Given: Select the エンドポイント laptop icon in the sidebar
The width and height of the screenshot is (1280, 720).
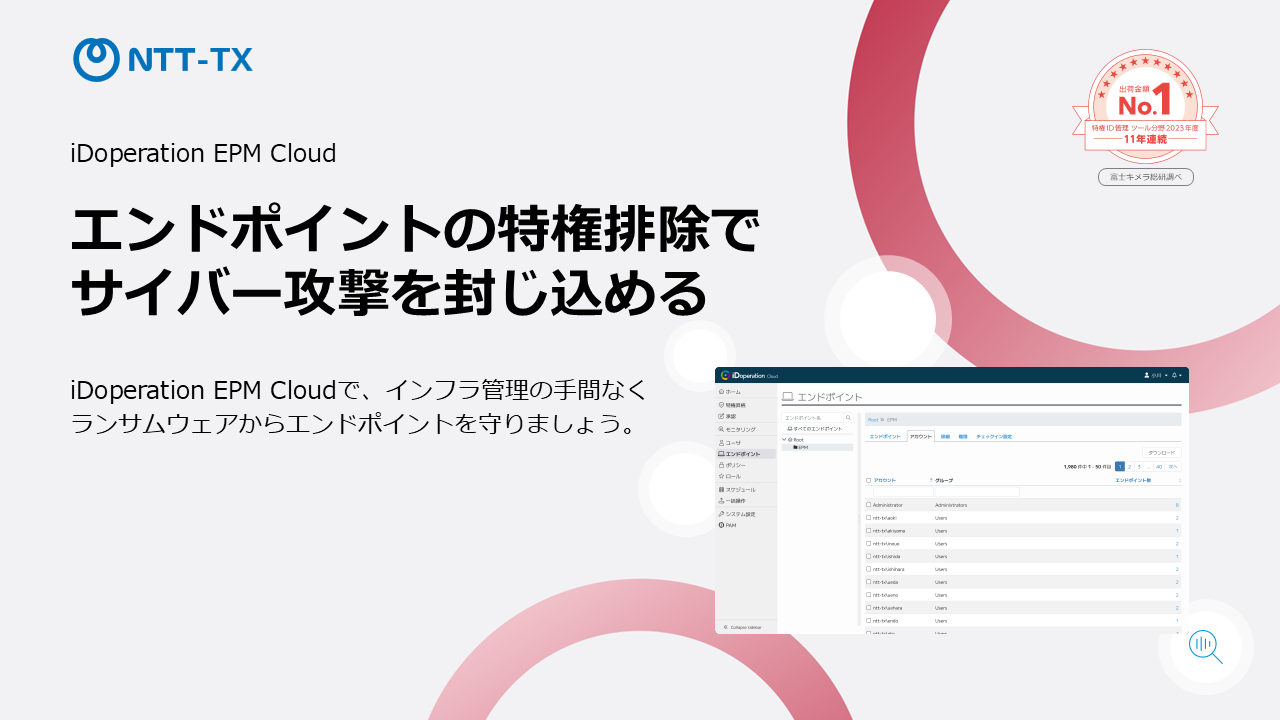Looking at the screenshot, I should tap(720, 454).
